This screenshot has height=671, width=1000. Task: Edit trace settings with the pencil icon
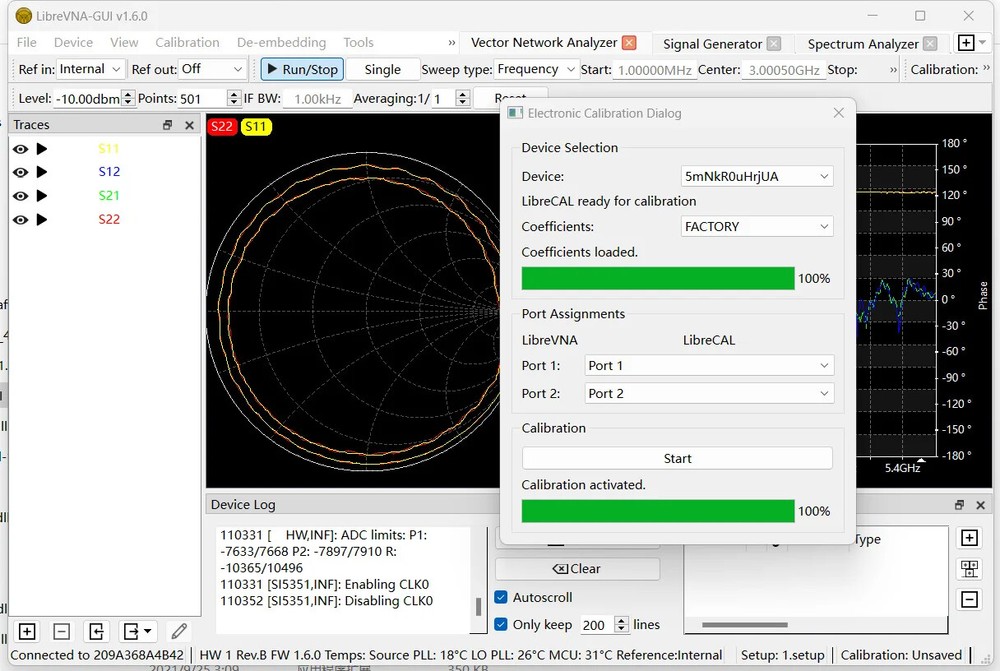click(178, 631)
